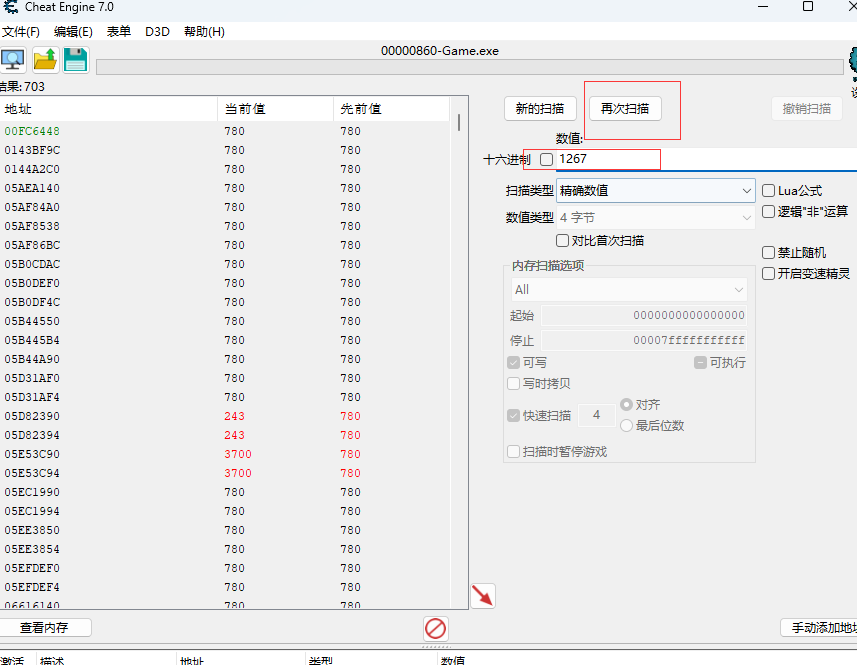The width and height of the screenshot is (857, 665).
Task: Check the 扫描时暂停游戏 option
Action: [x=513, y=451]
